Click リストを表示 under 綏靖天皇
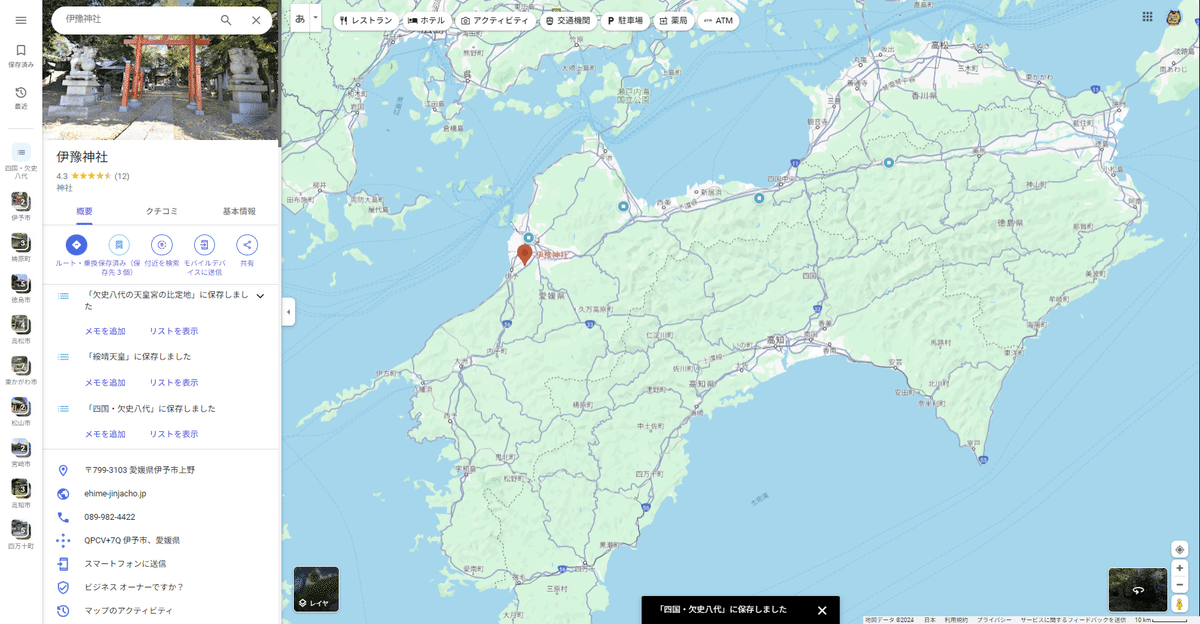Viewport: 1200px width, 624px height. 174,383
